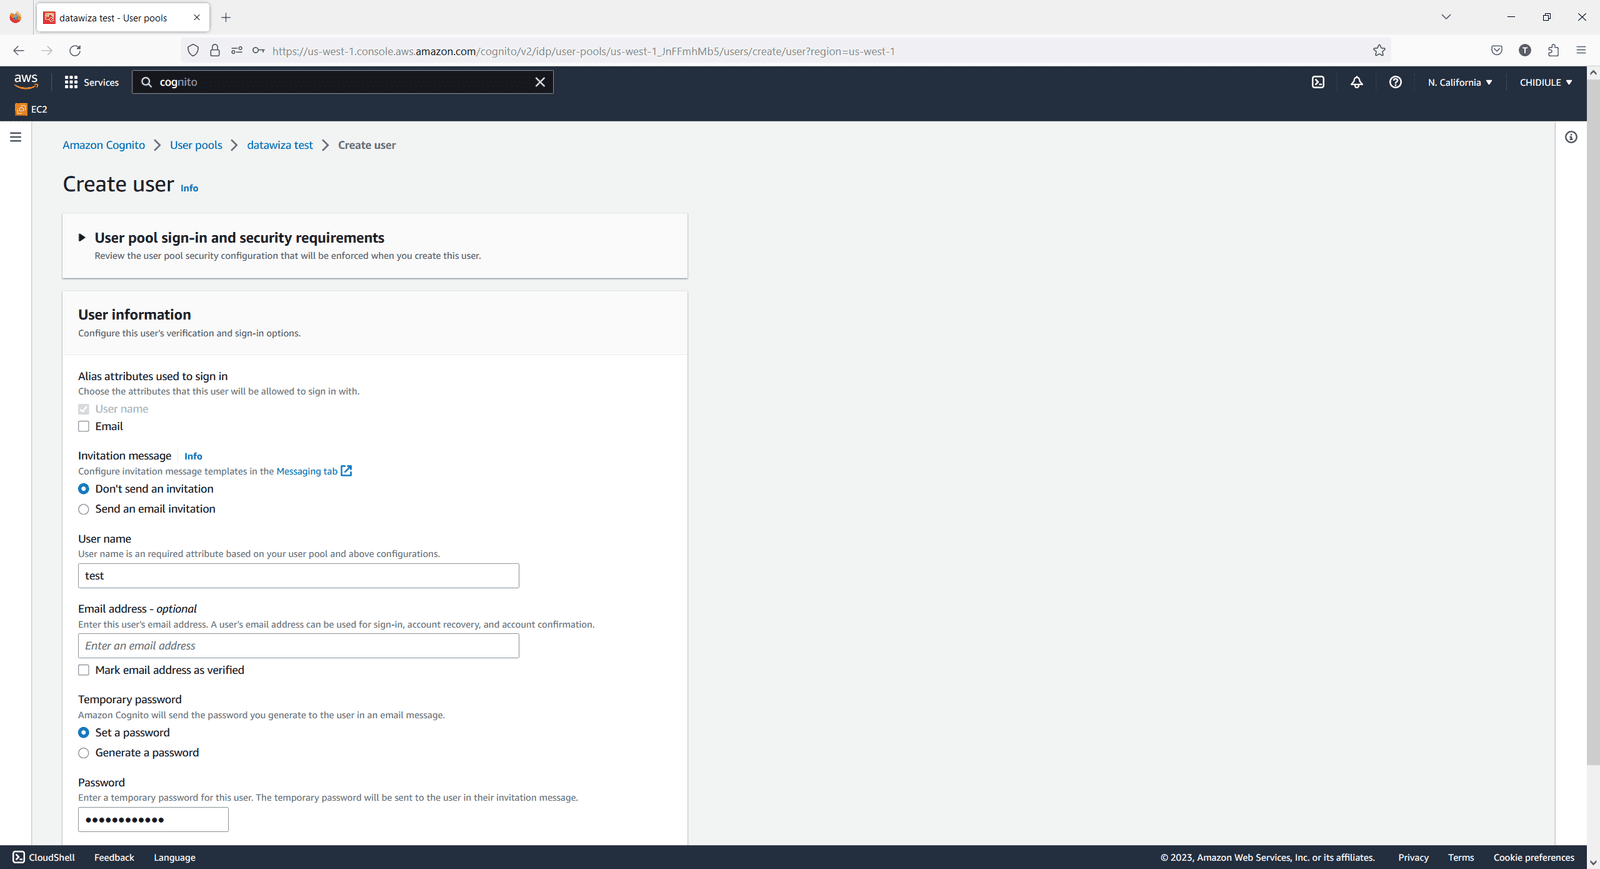
Task: Click the Email address input field
Action: click(x=299, y=646)
